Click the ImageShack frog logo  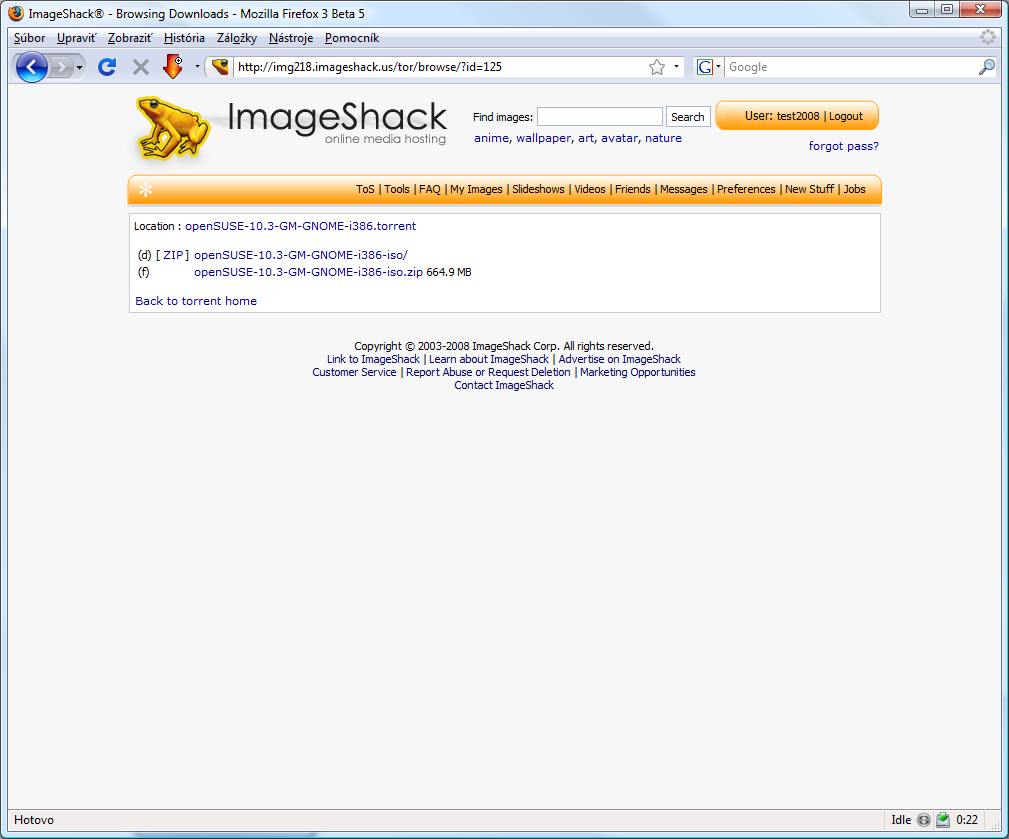click(172, 128)
